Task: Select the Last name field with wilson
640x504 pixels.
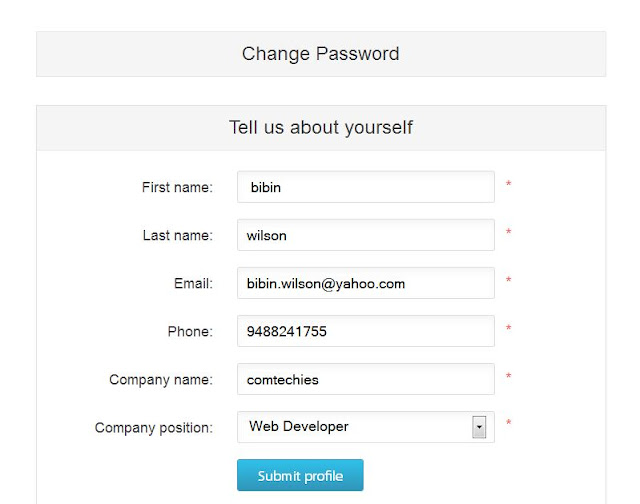Action: coord(366,235)
